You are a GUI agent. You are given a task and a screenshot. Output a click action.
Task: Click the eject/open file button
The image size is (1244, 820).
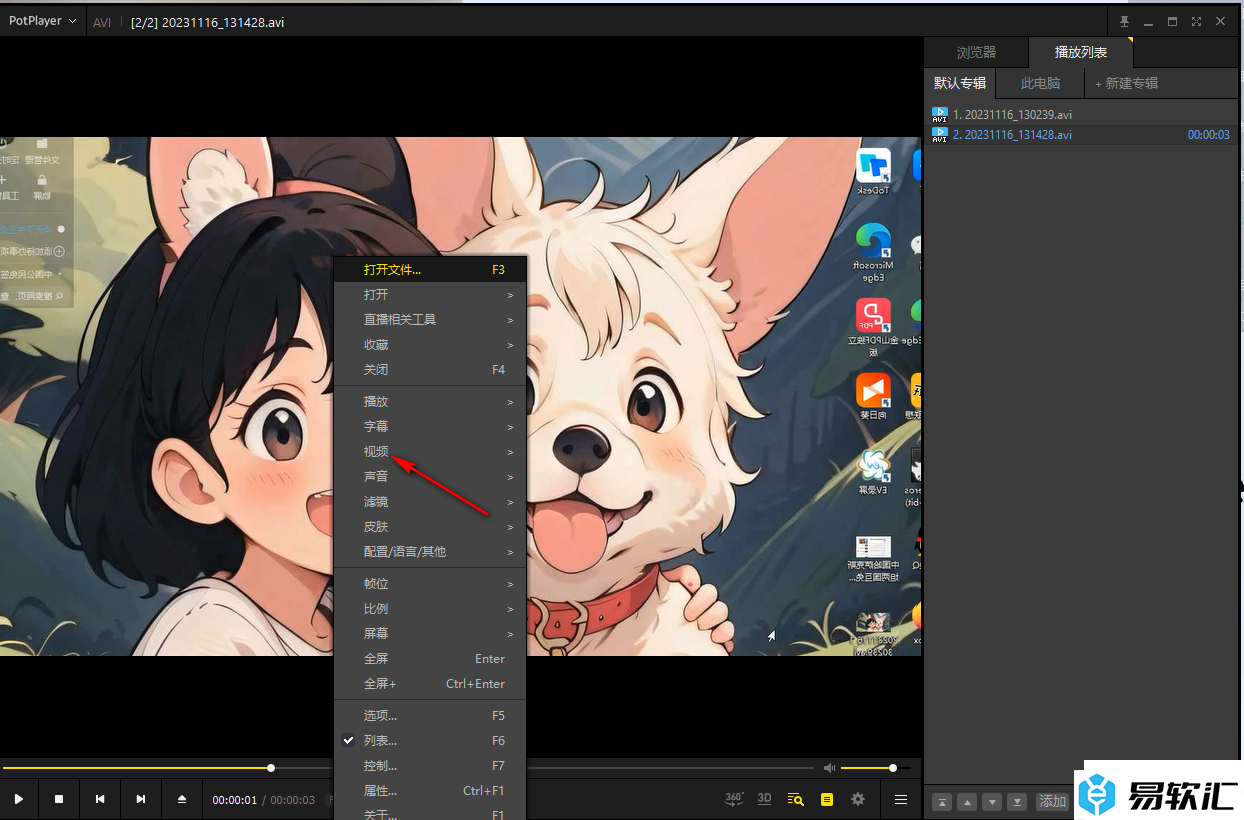(x=182, y=799)
